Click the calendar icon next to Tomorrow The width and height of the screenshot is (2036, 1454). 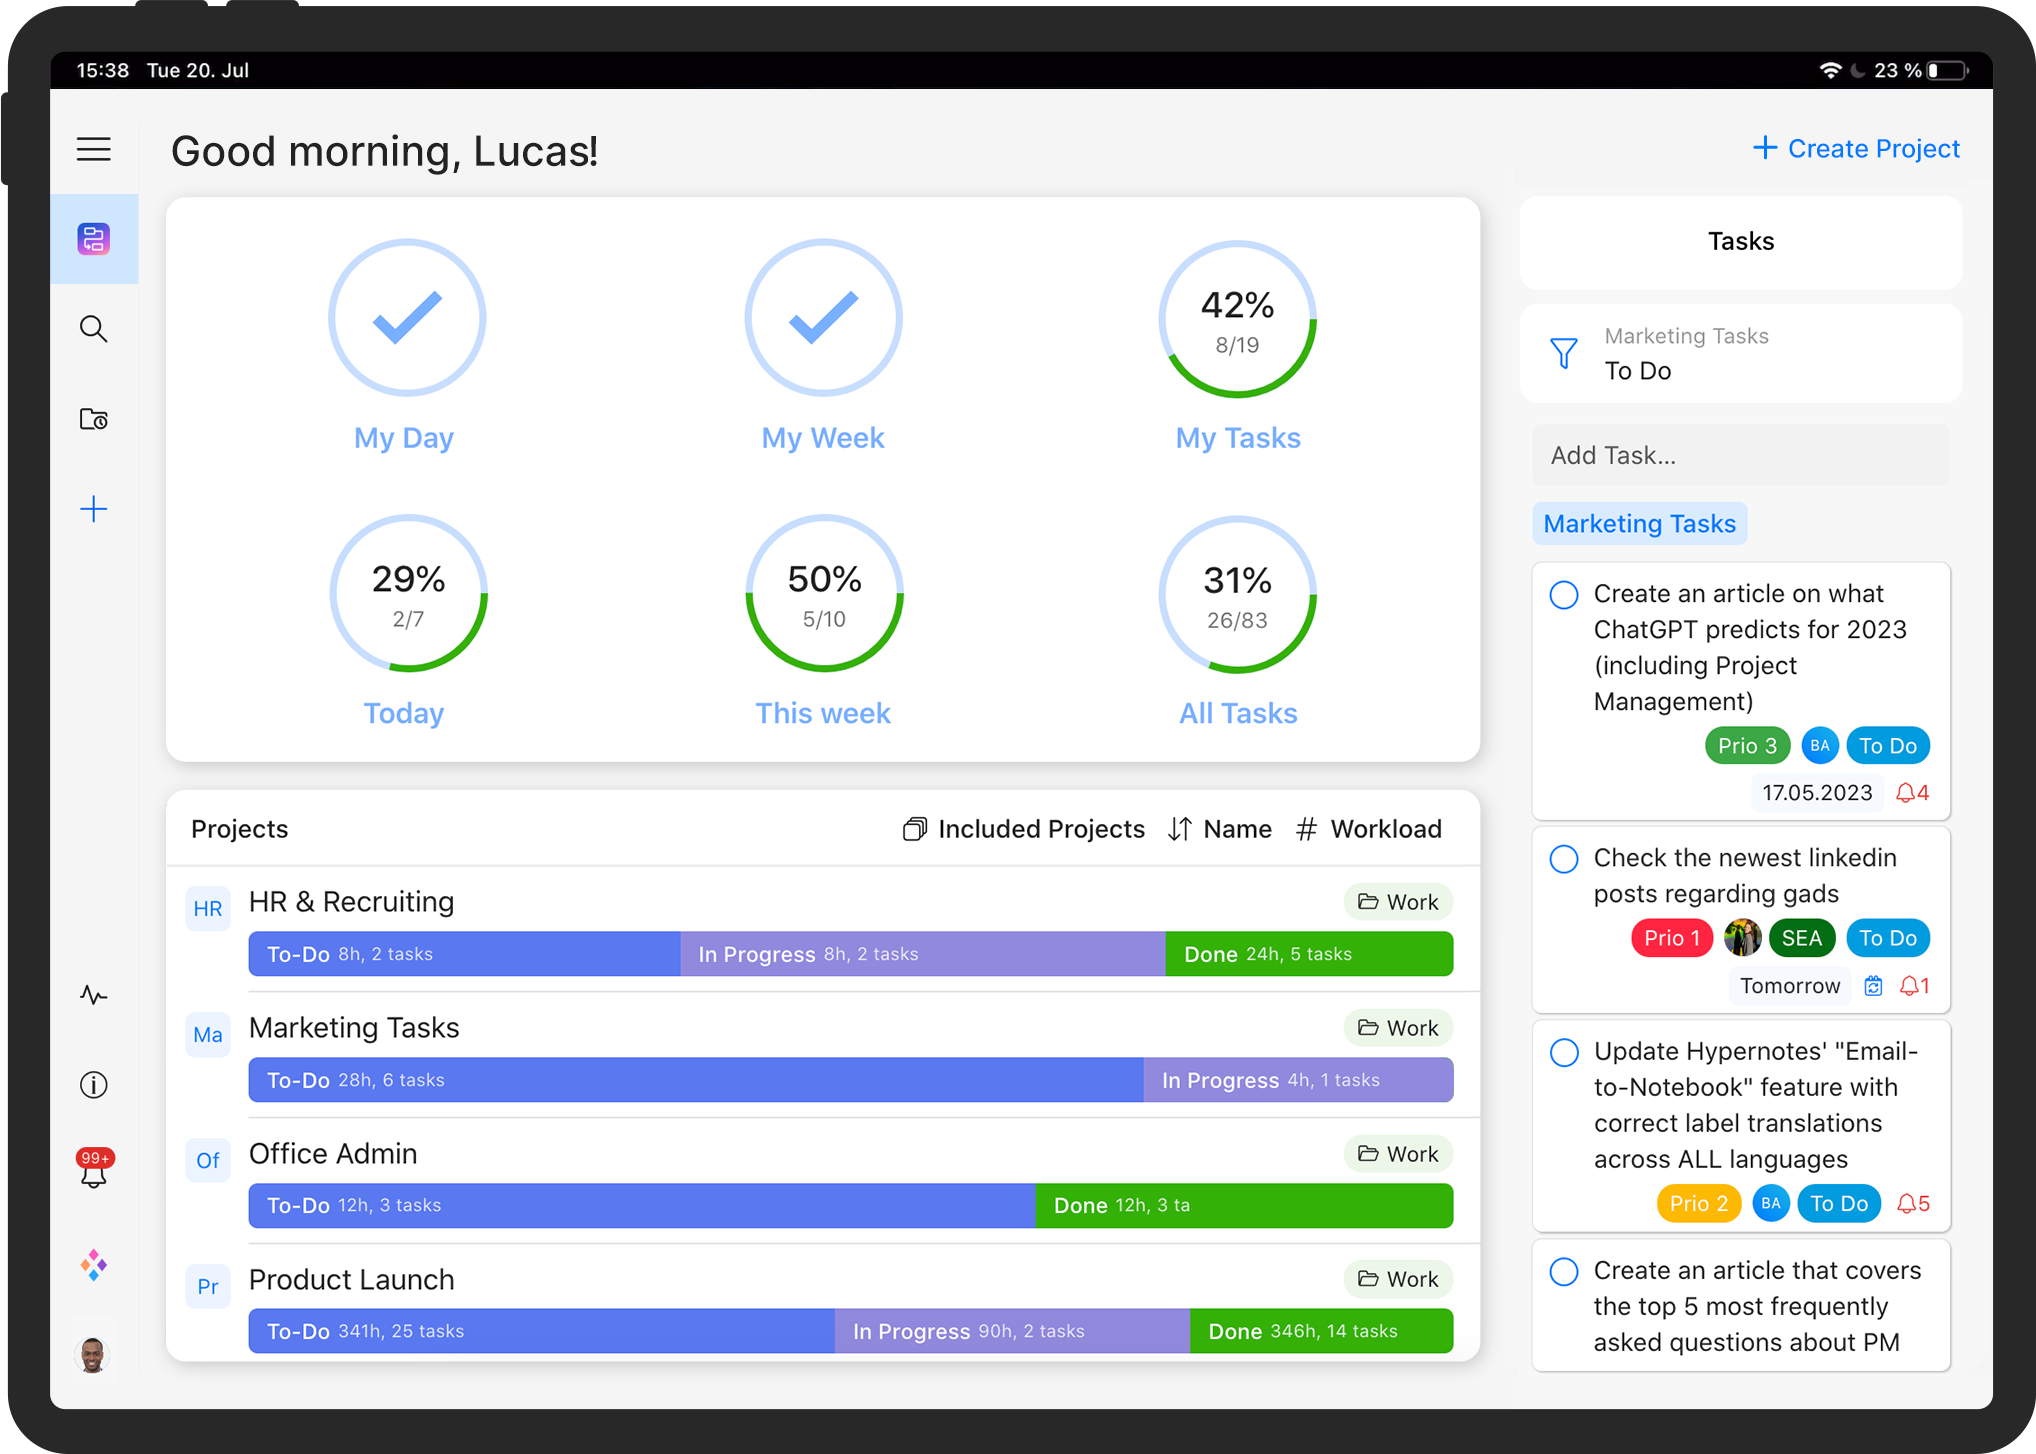click(x=1873, y=987)
